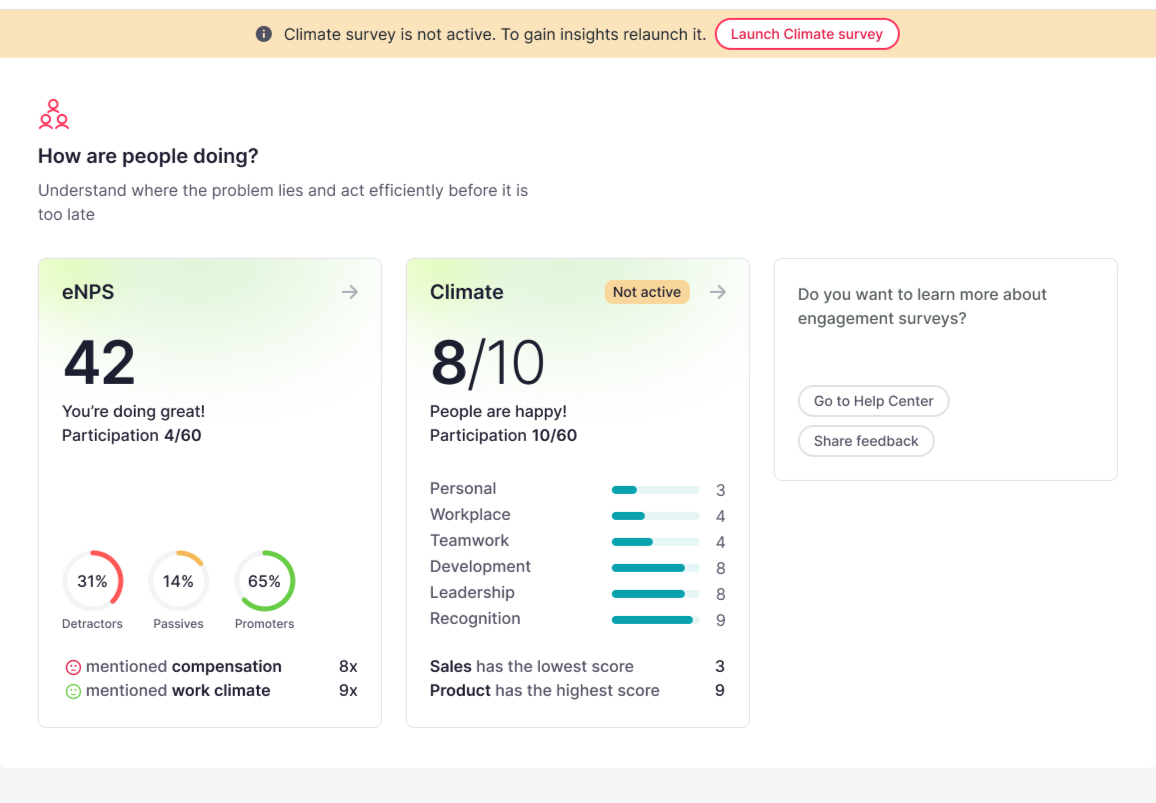Image resolution: width=1156 pixels, height=803 pixels.
Task: Click the Not active status badge
Action: tap(647, 291)
